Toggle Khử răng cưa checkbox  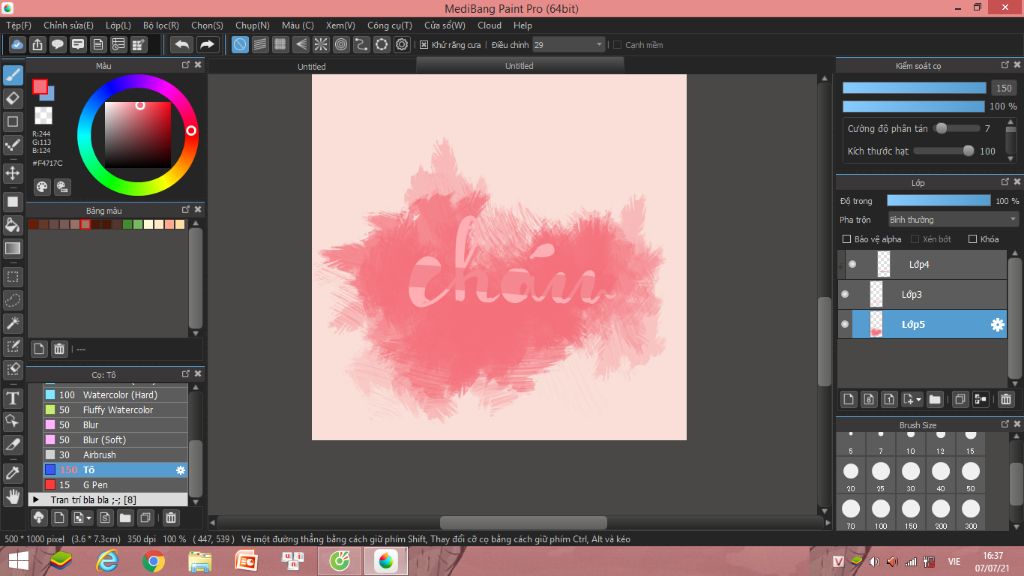tap(424, 45)
